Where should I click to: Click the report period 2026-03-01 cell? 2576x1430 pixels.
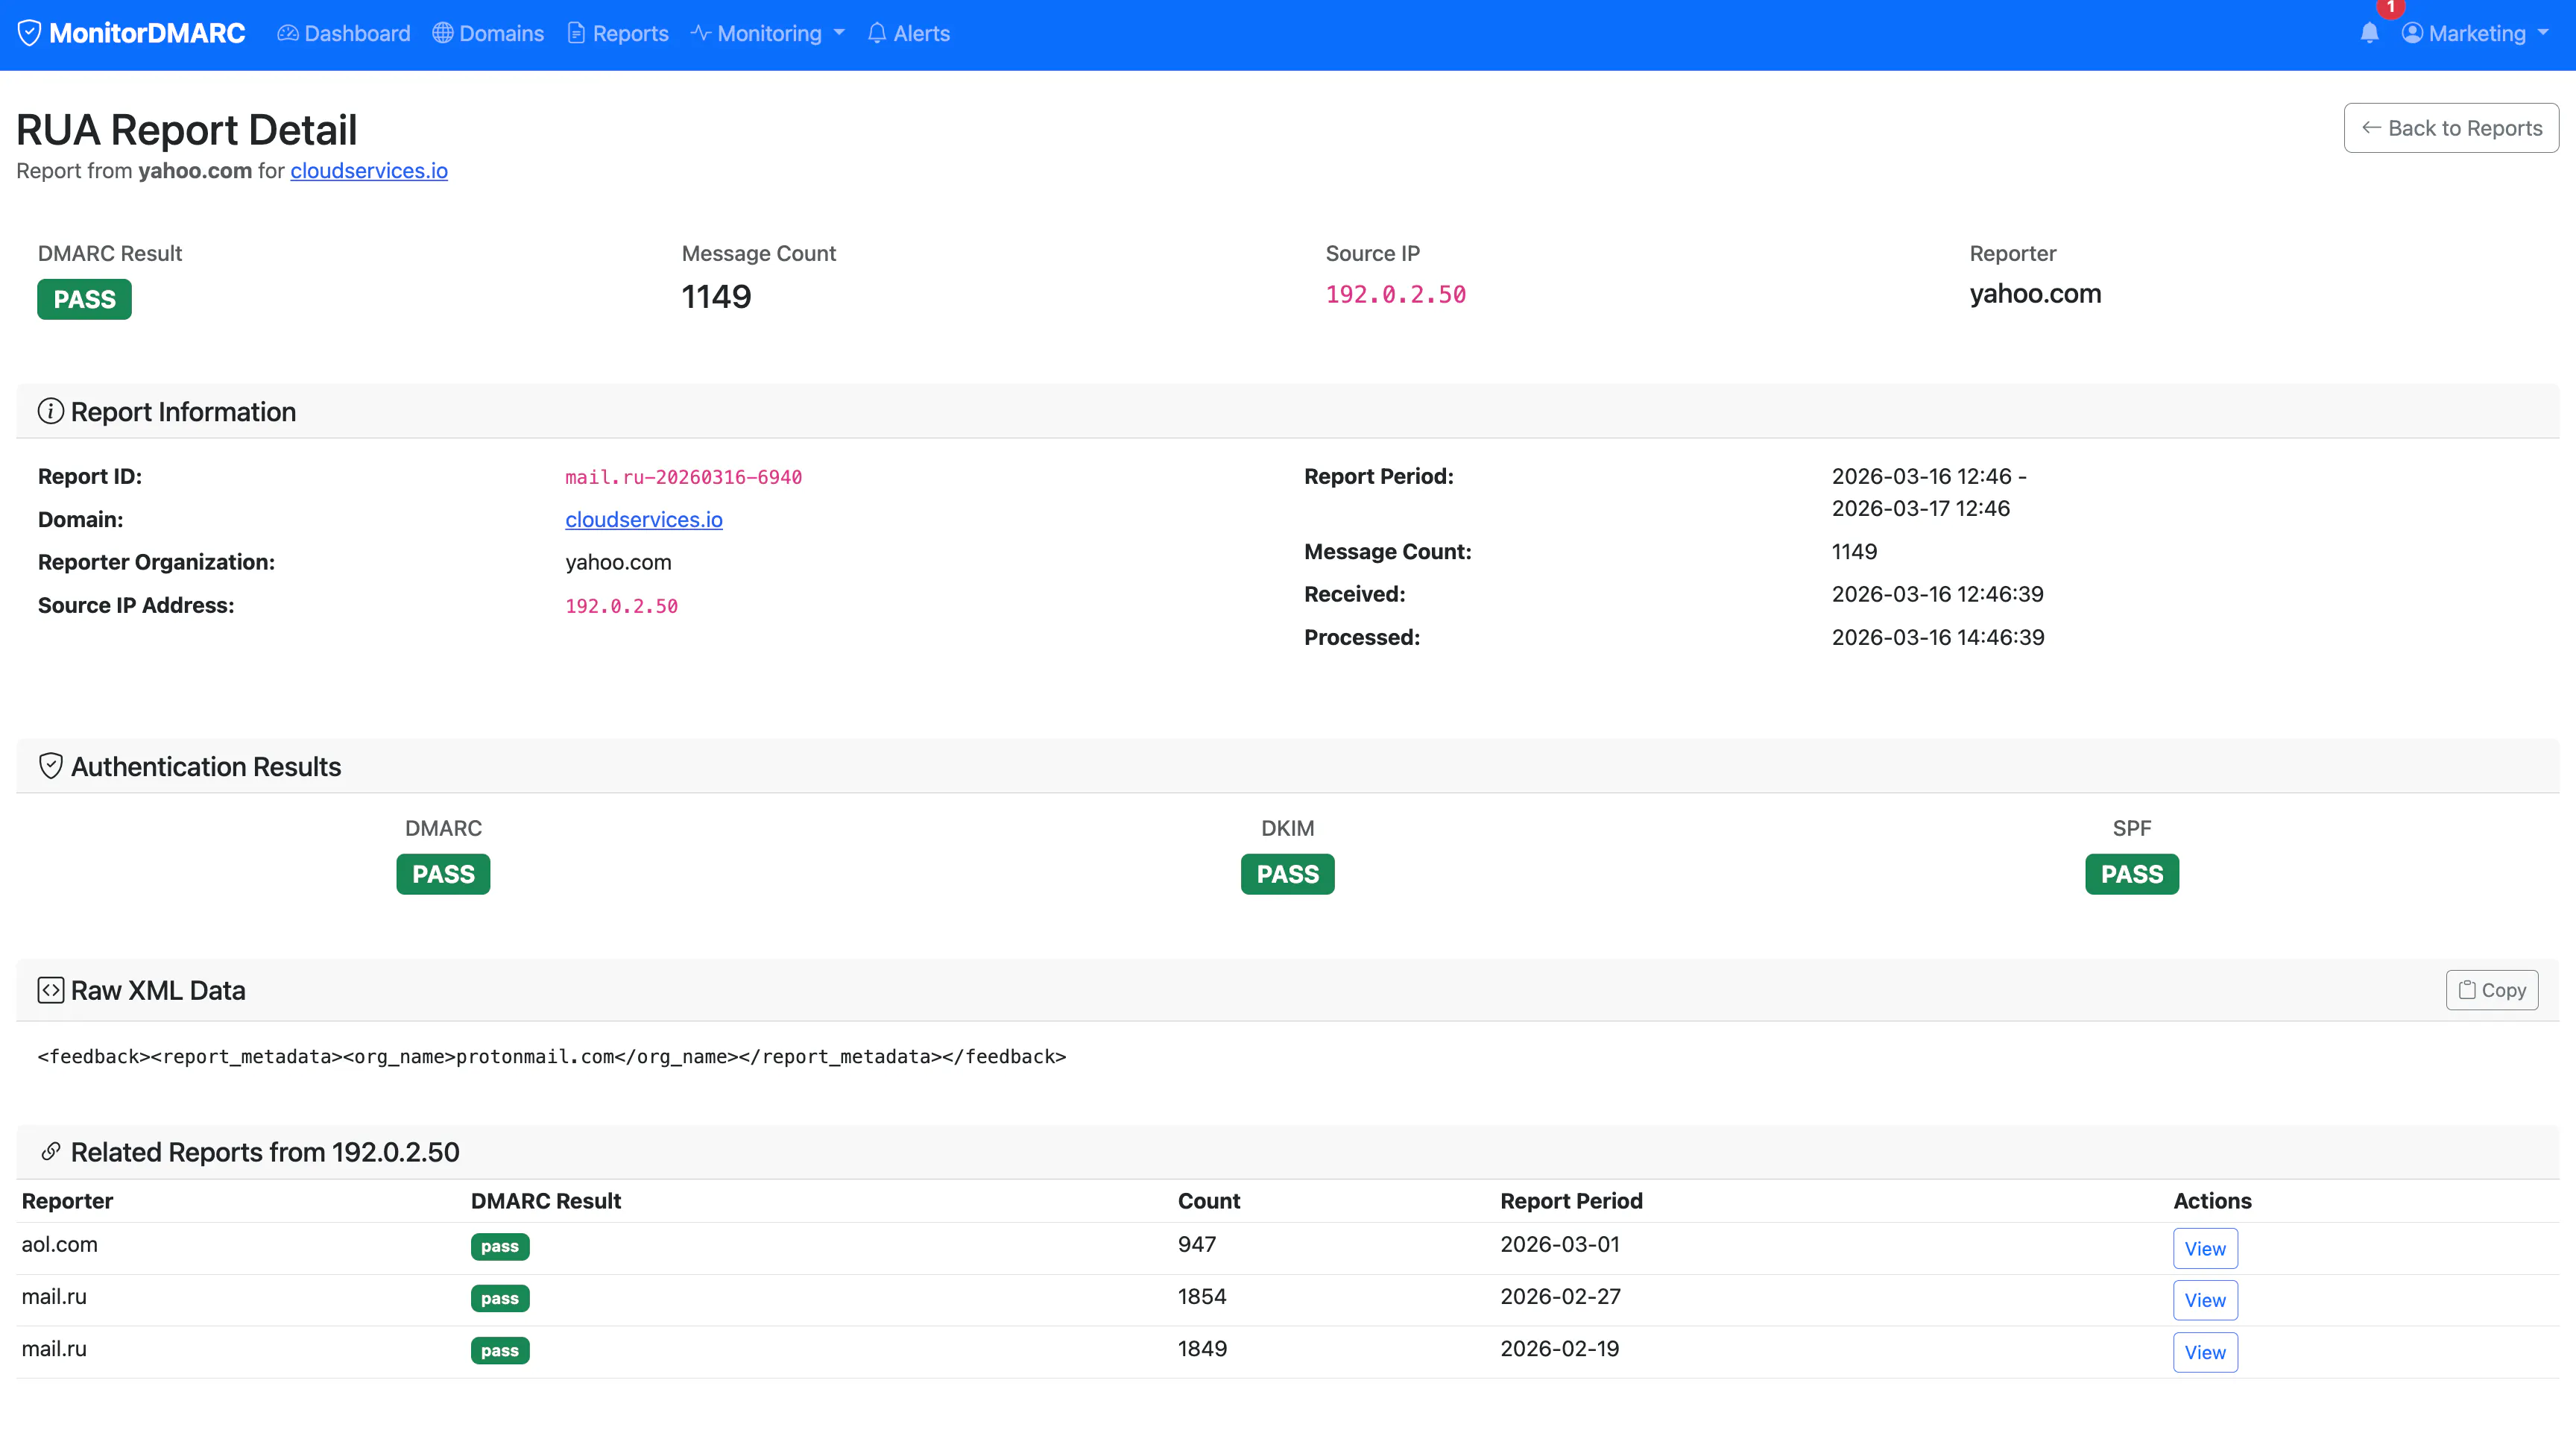coord(1560,1244)
